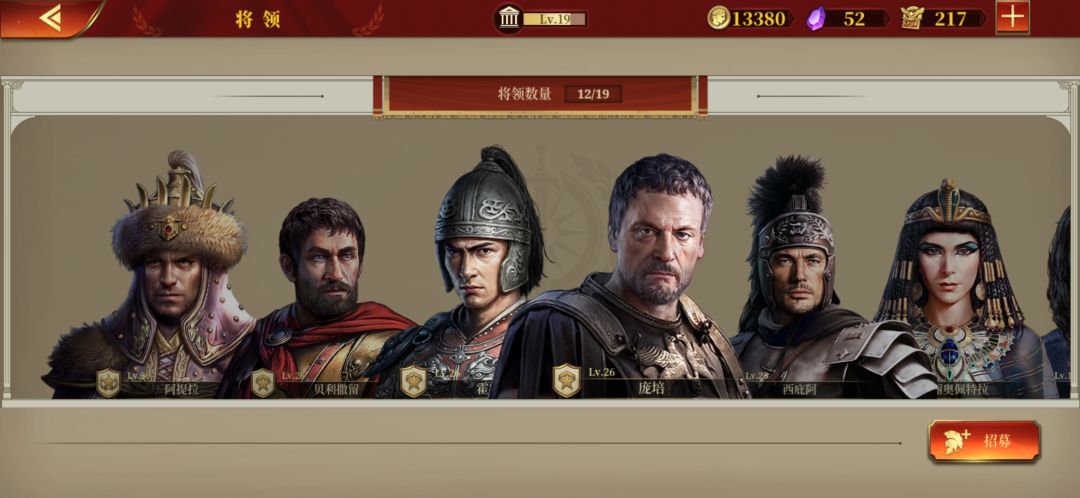This screenshot has height=498, width=1080.
Task: Select general 贝利撒留 with red cape
Action: point(324,300)
